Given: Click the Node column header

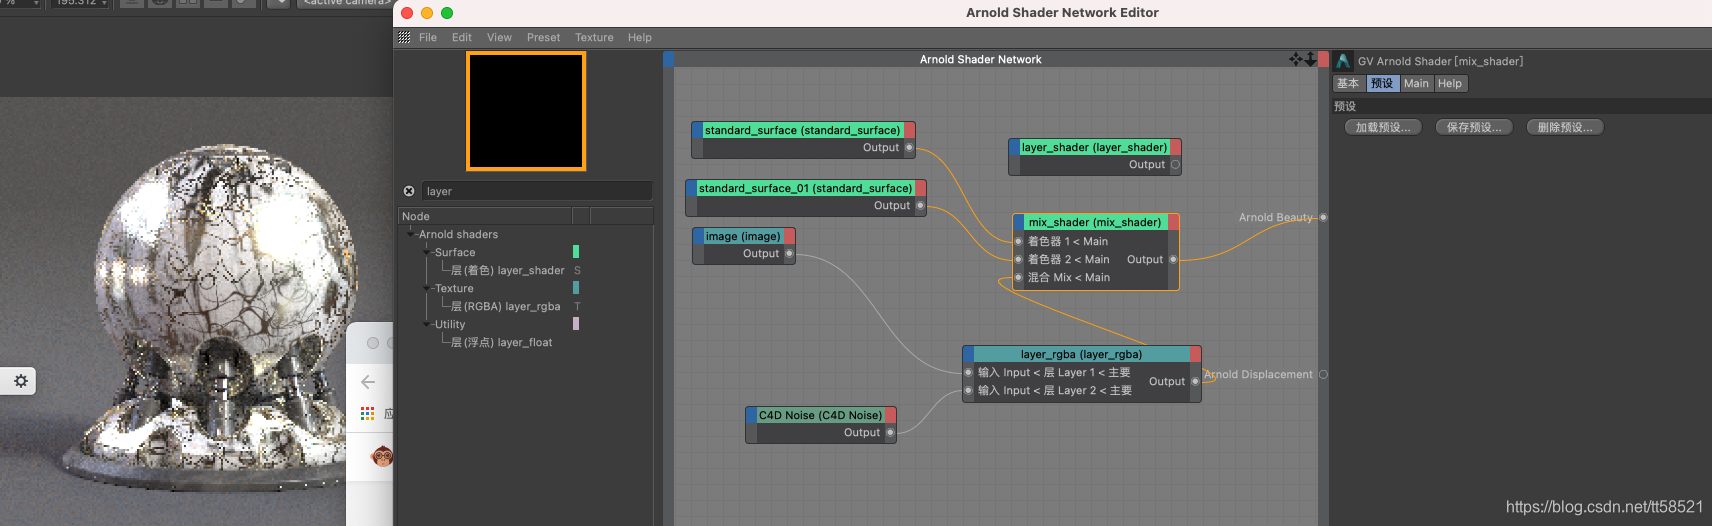Looking at the screenshot, I should click(x=485, y=216).
